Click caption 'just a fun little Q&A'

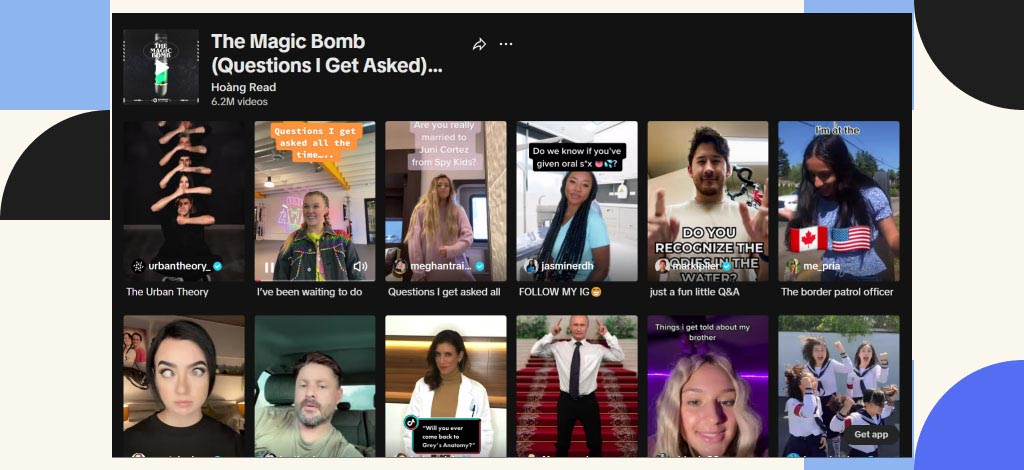coord(695,292)
